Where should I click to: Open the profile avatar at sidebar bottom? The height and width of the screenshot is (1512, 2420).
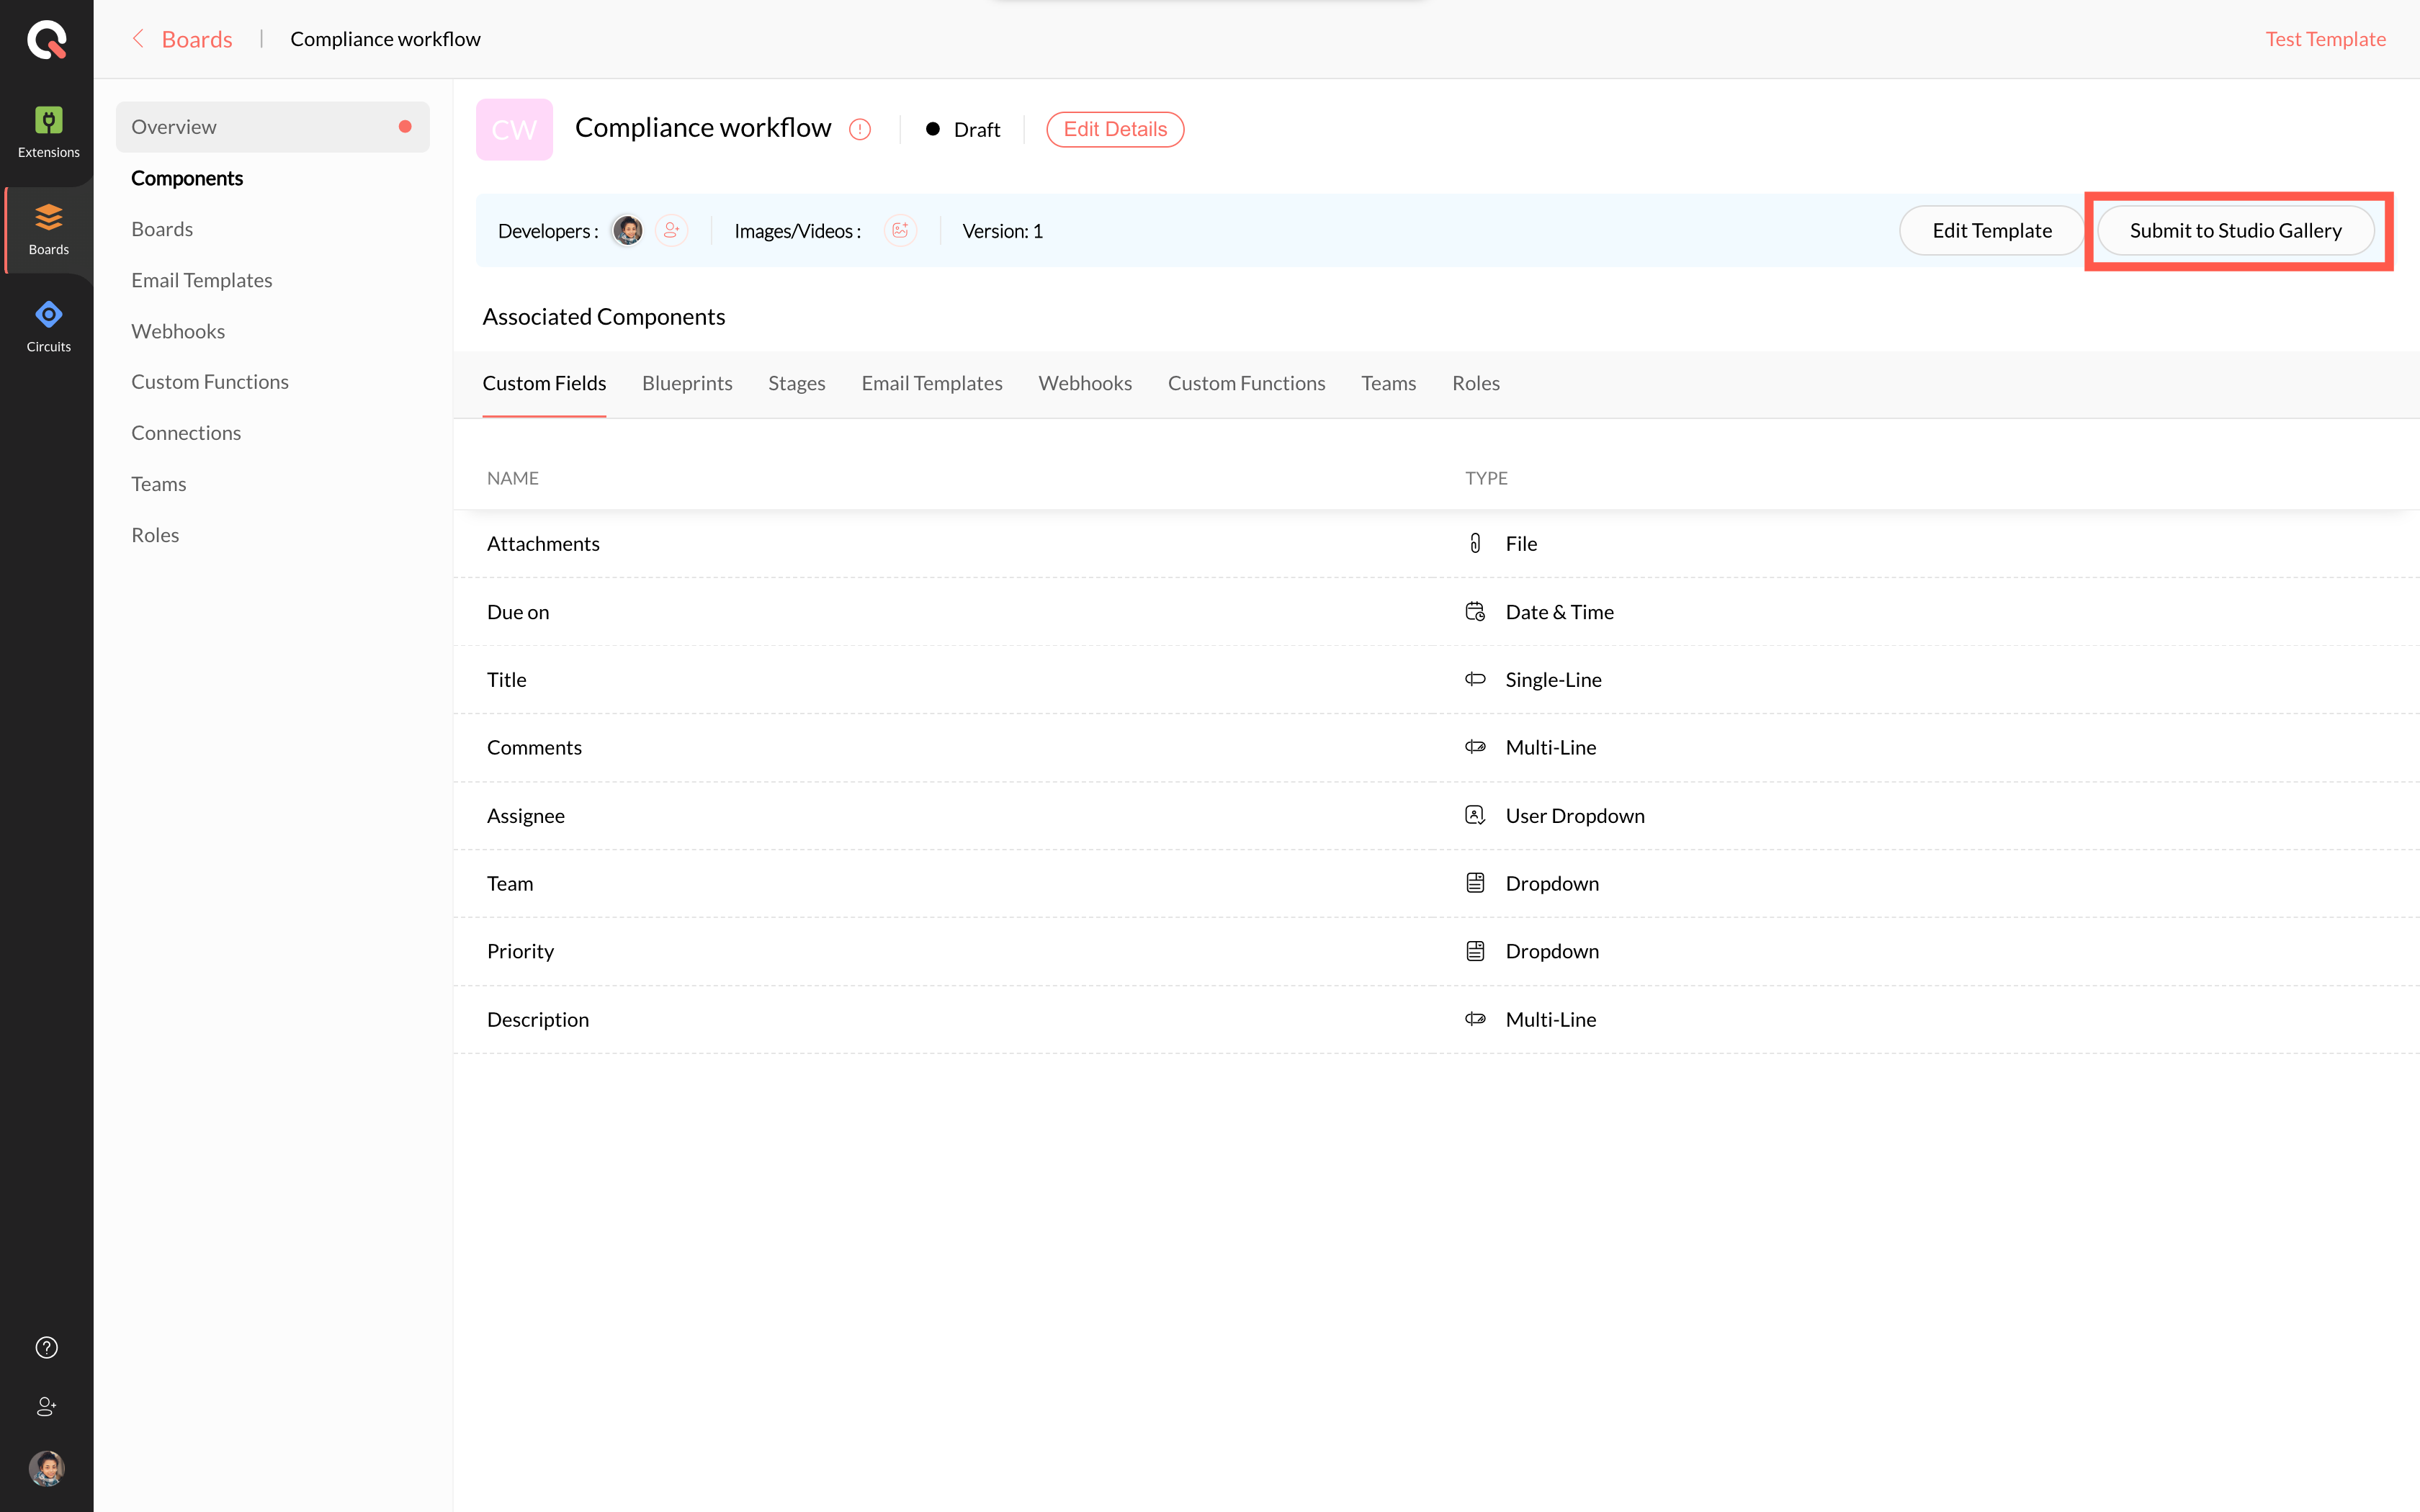click(46, 1467)
